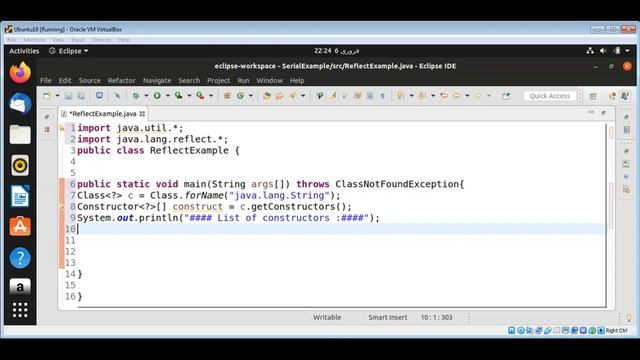Open the Navigate menu
The height and width of the screenshot is (360, 640).
pyautogui.click(x=157, y=80)
